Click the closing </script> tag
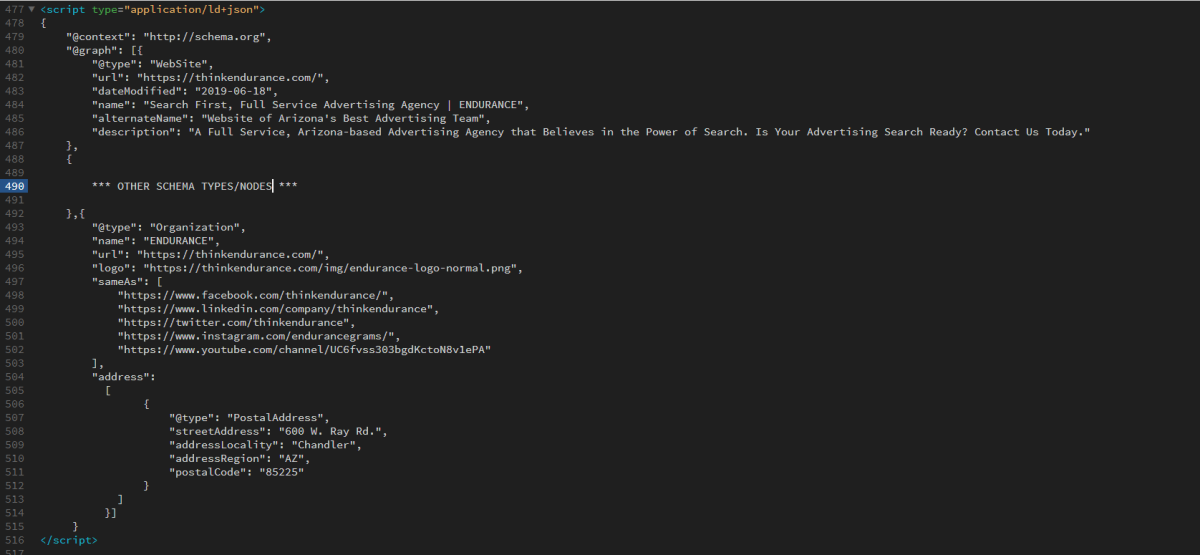 (69, 540)
